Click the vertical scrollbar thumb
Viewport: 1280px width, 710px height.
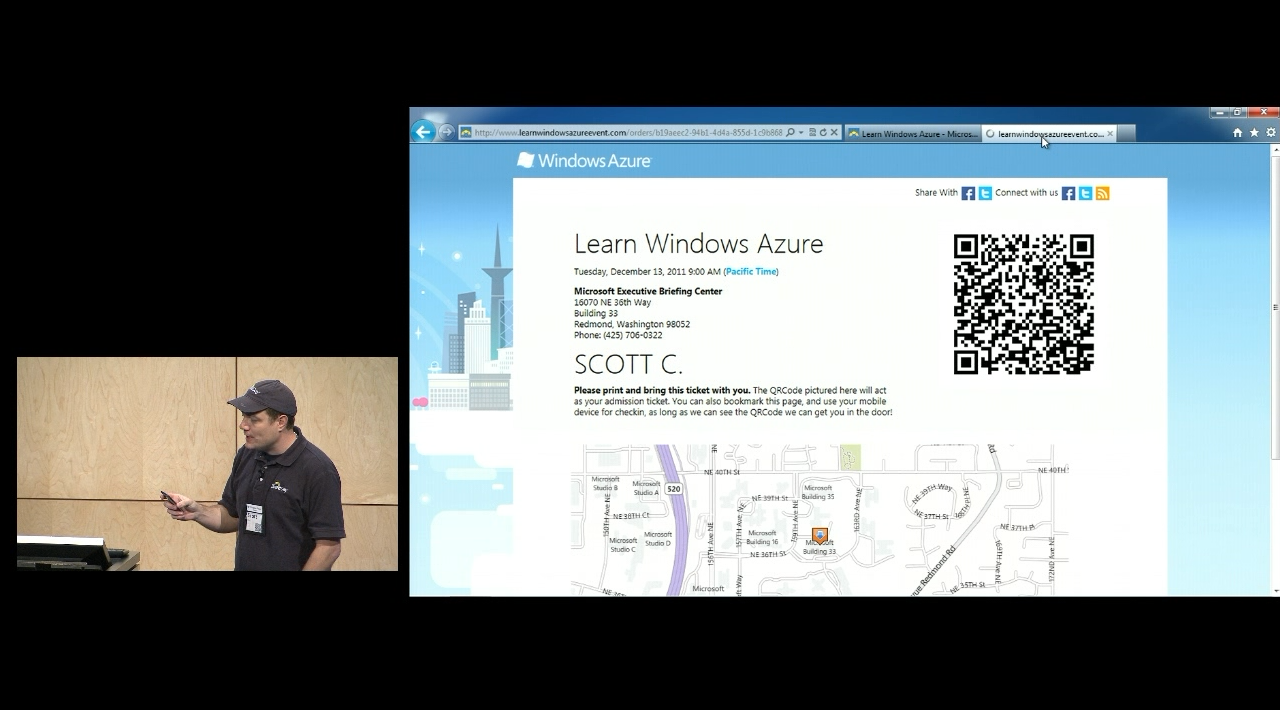(1275, 307)
